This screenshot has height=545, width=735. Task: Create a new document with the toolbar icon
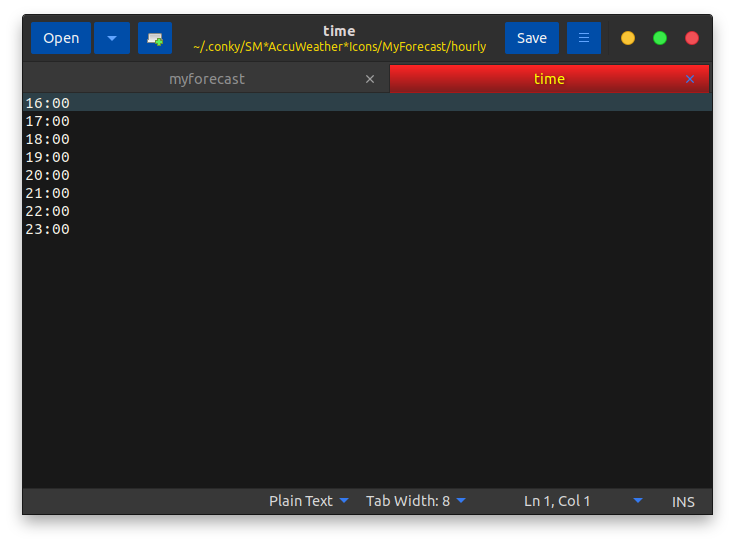coord(155,38)
